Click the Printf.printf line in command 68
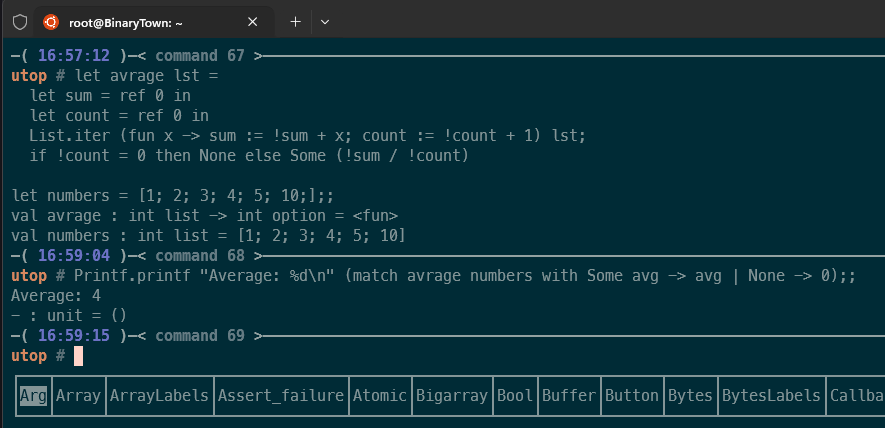 pos(430,276)
